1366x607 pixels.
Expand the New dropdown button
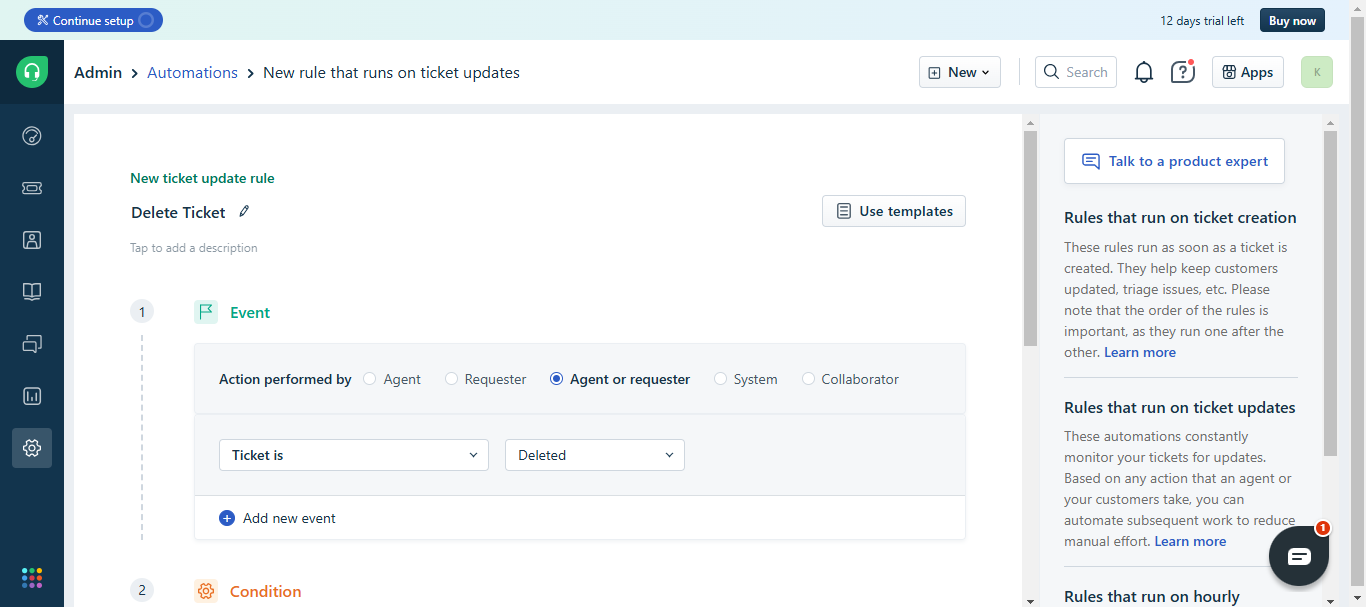960,72
